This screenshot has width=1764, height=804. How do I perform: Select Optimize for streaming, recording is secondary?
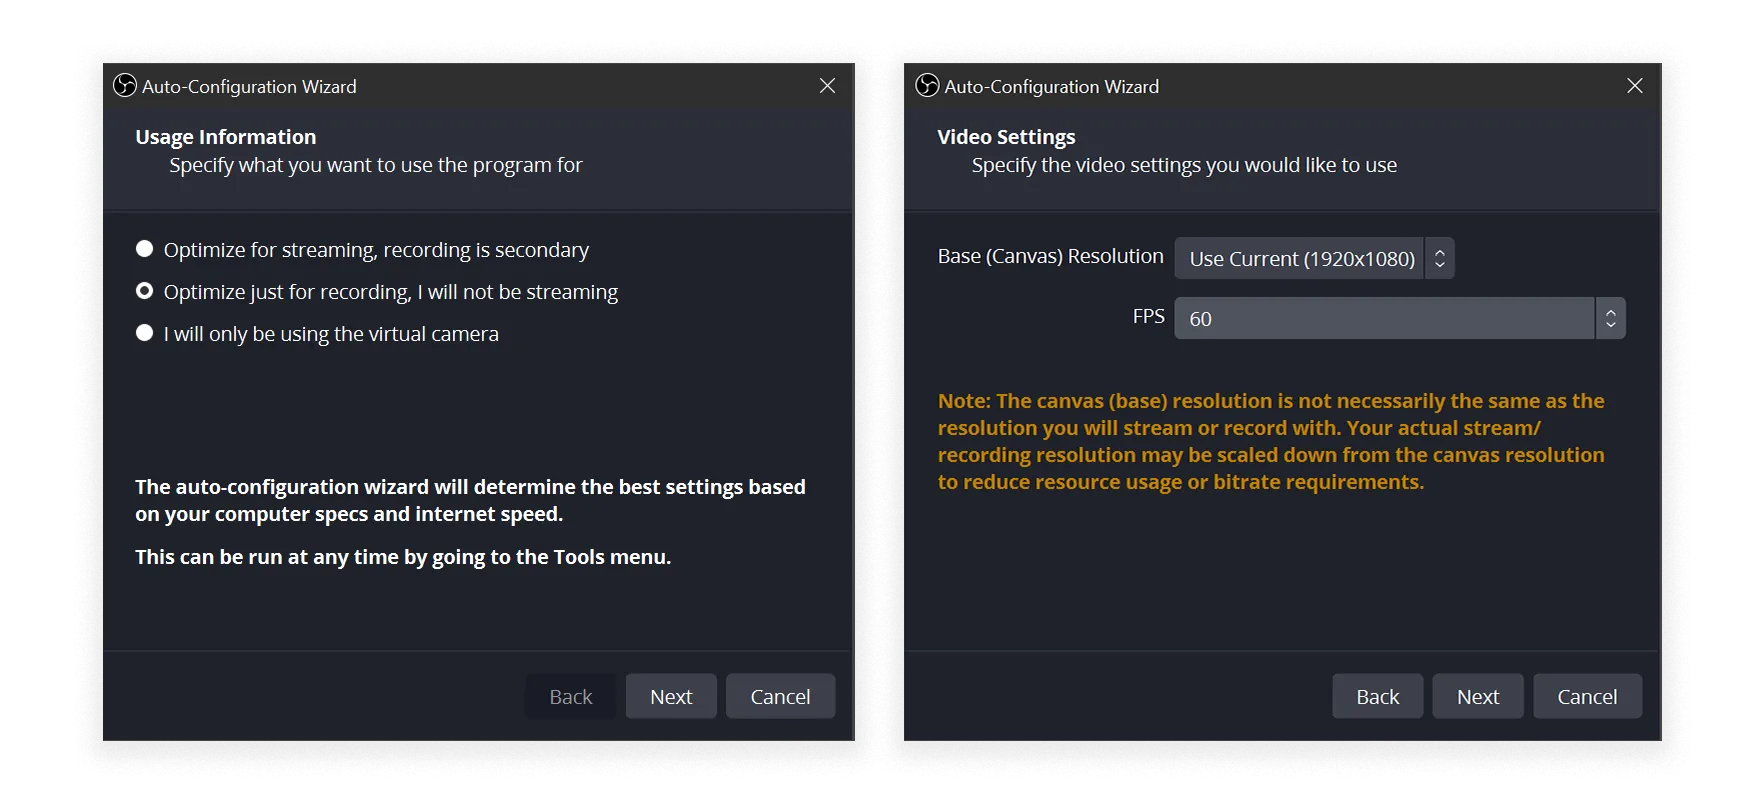tap(145, 249)
